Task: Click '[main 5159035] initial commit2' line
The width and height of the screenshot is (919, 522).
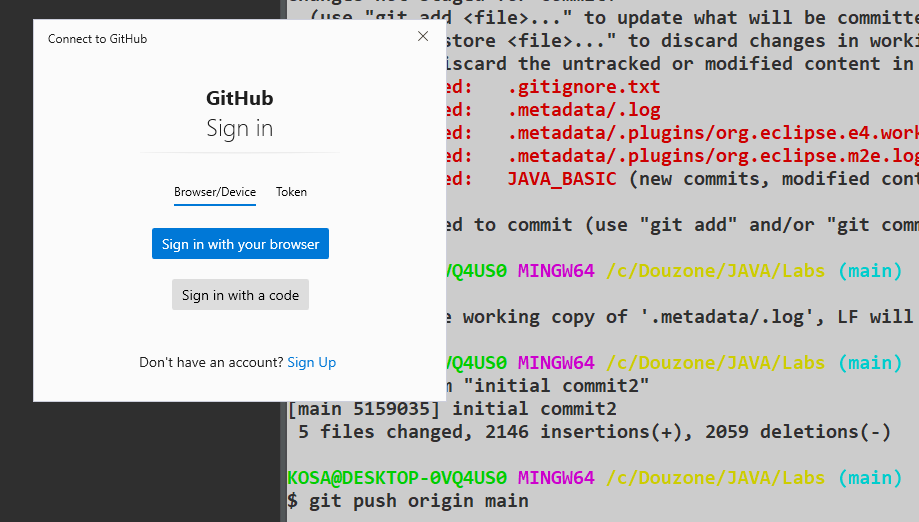Action: 452,409
